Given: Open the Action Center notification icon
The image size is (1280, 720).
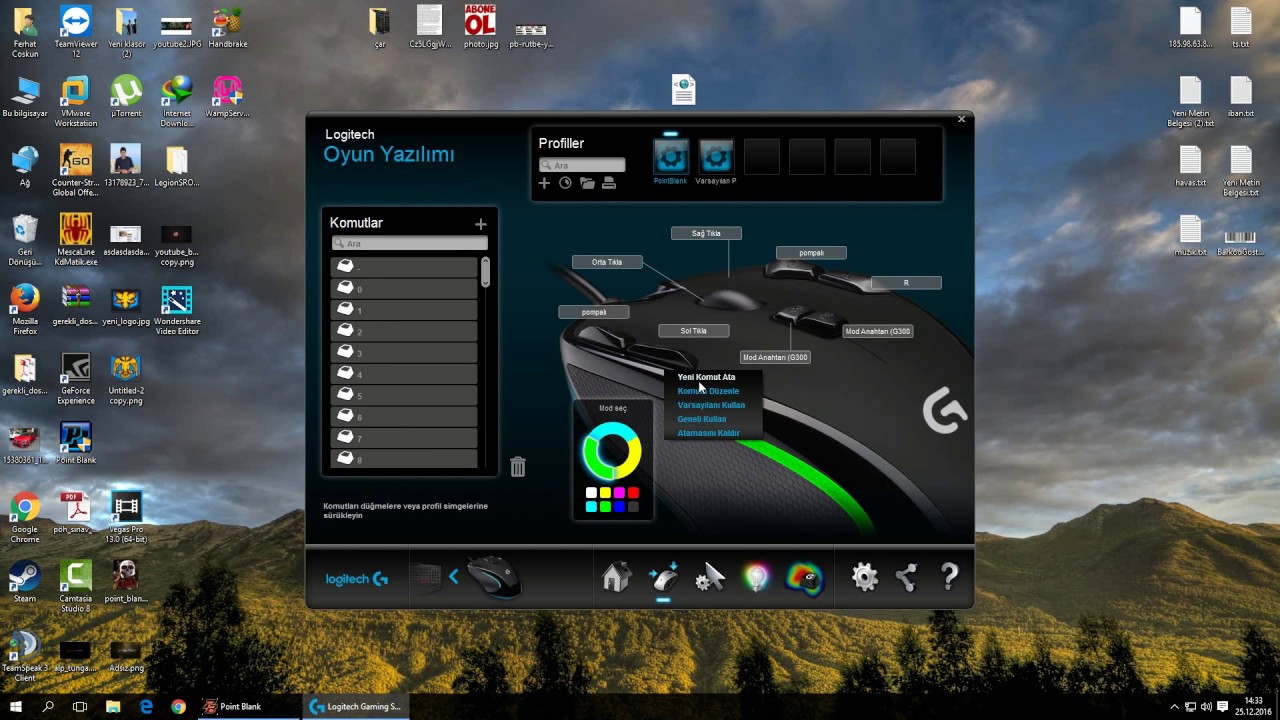Looking at the screenshot, I should pyautogui.click(x=1222, y=706).
